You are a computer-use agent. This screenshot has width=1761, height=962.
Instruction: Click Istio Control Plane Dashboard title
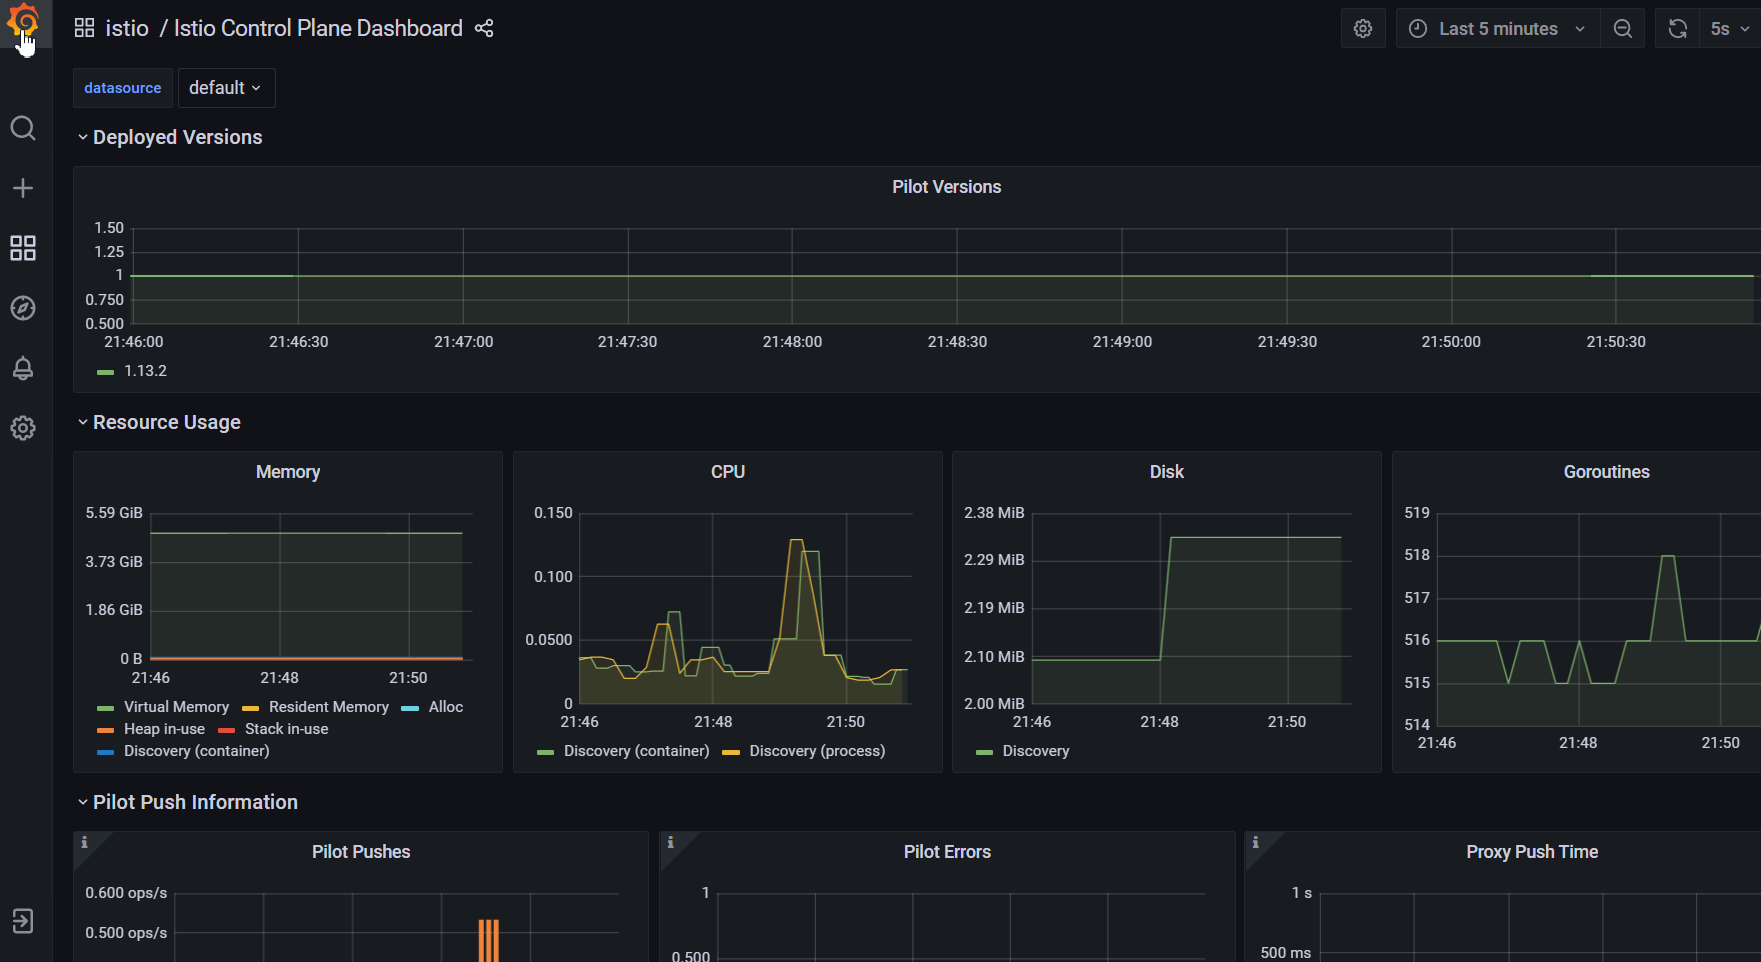(x=318, y=28)
